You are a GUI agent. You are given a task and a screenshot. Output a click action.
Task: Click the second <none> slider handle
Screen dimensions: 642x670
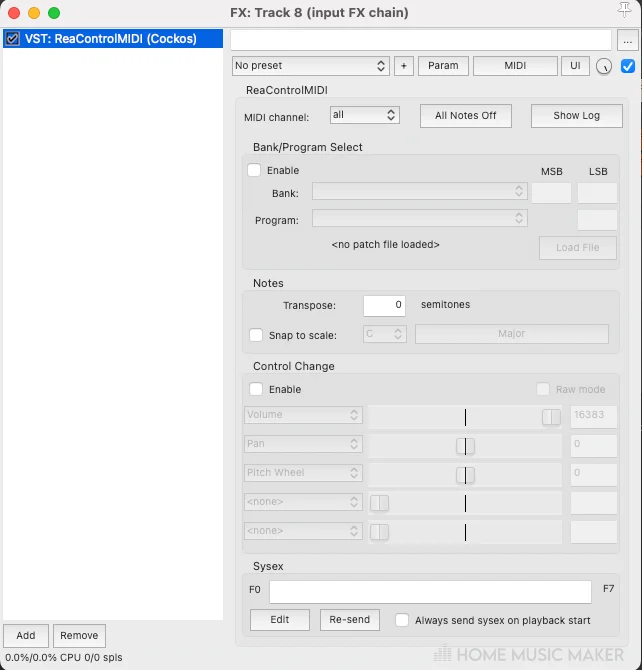point(379,532)
